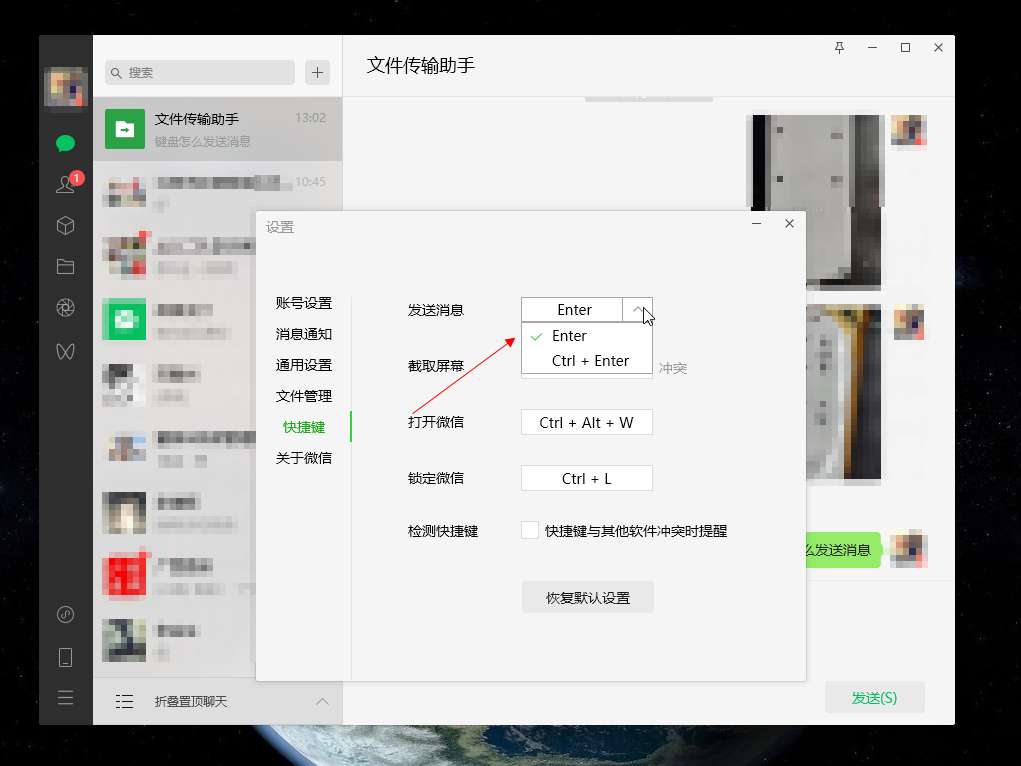The width and height of the screenshot is (1021, 766).
Task: Open Moments shutter icon in sidebar
Action: pyautogui.click(x=65, y=307)
